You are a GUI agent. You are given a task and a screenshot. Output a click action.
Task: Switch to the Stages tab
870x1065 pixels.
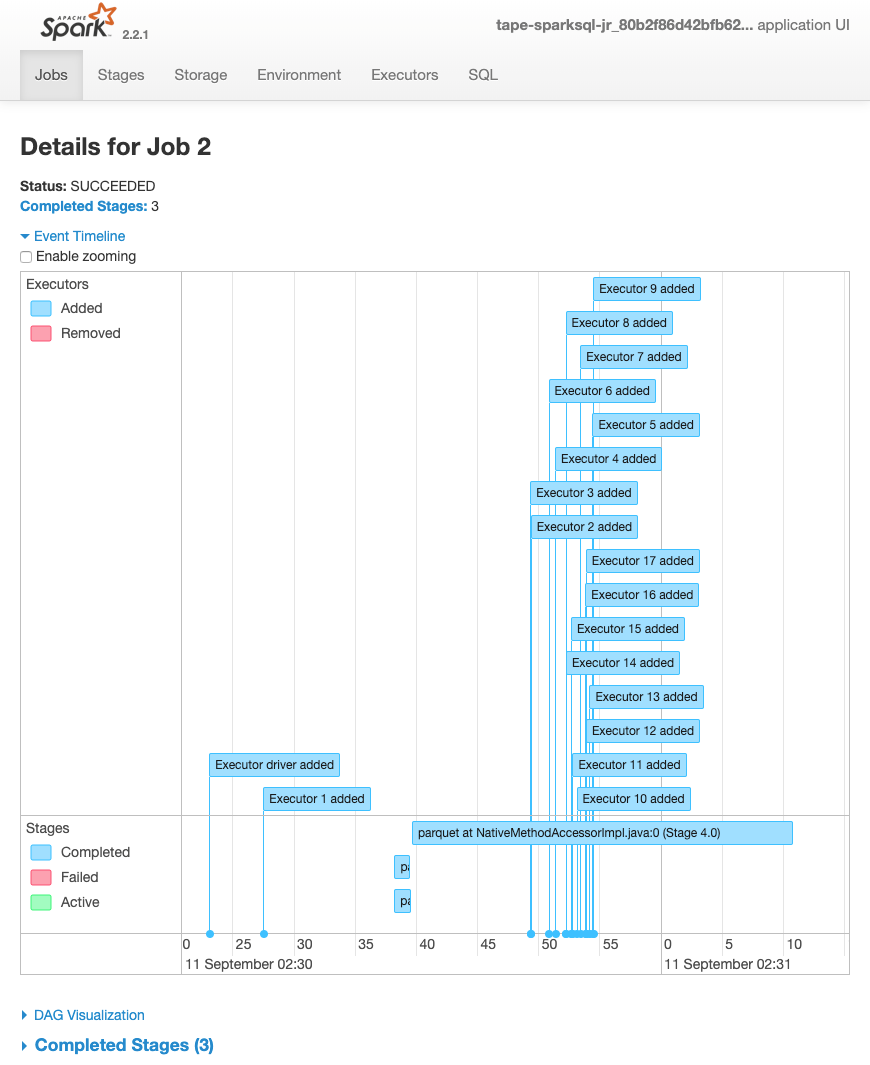[120, 75]
